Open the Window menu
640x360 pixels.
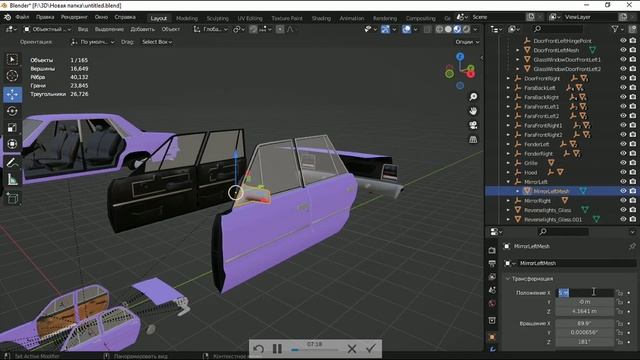click(101, 17)
